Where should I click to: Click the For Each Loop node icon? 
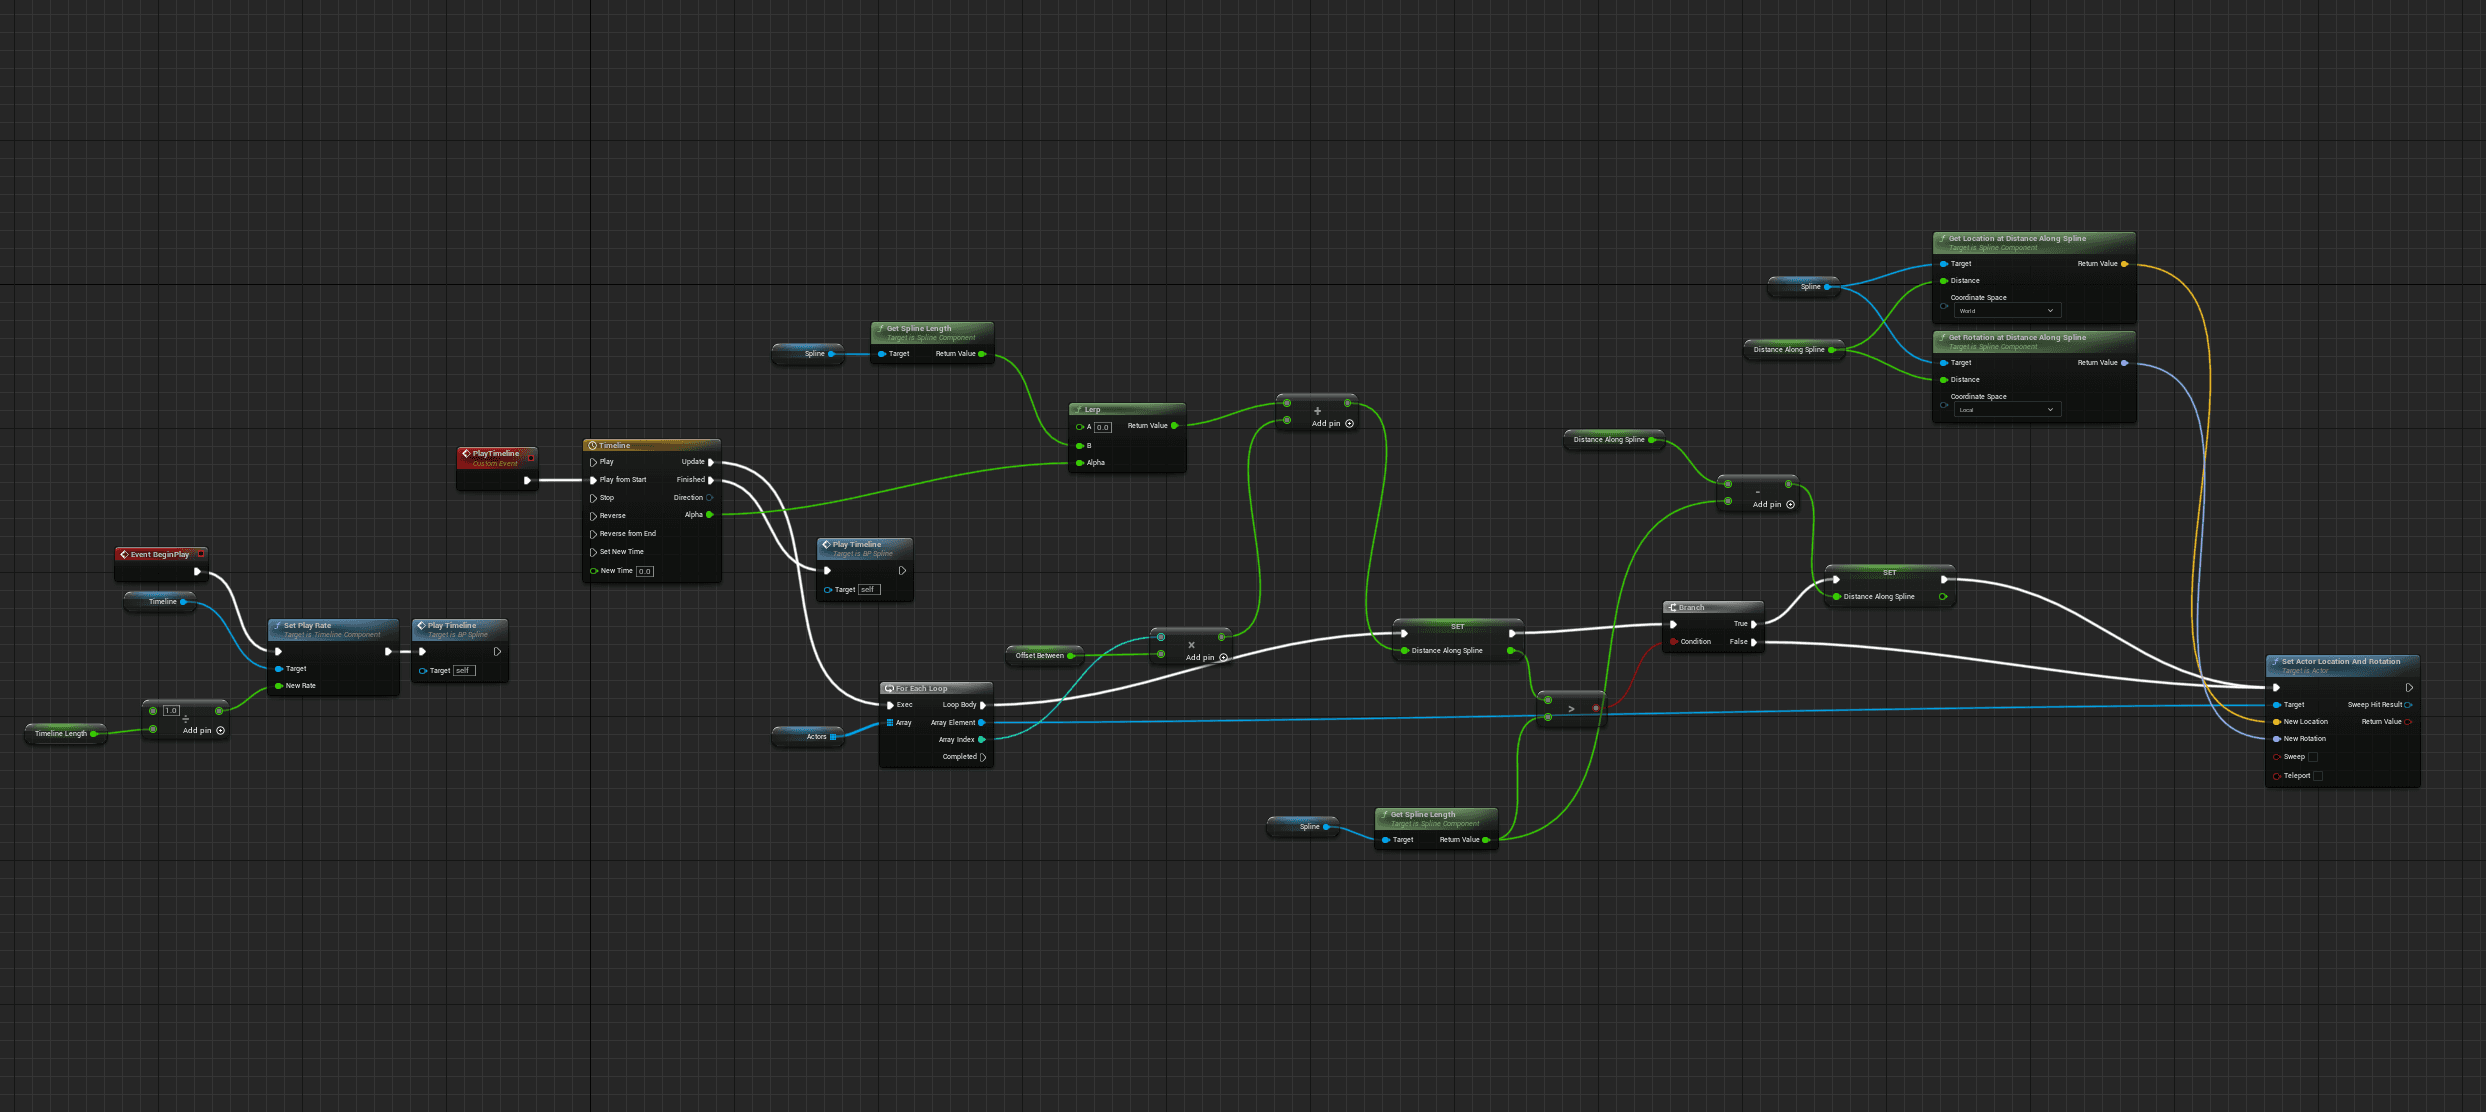click(x=889, y=689)
